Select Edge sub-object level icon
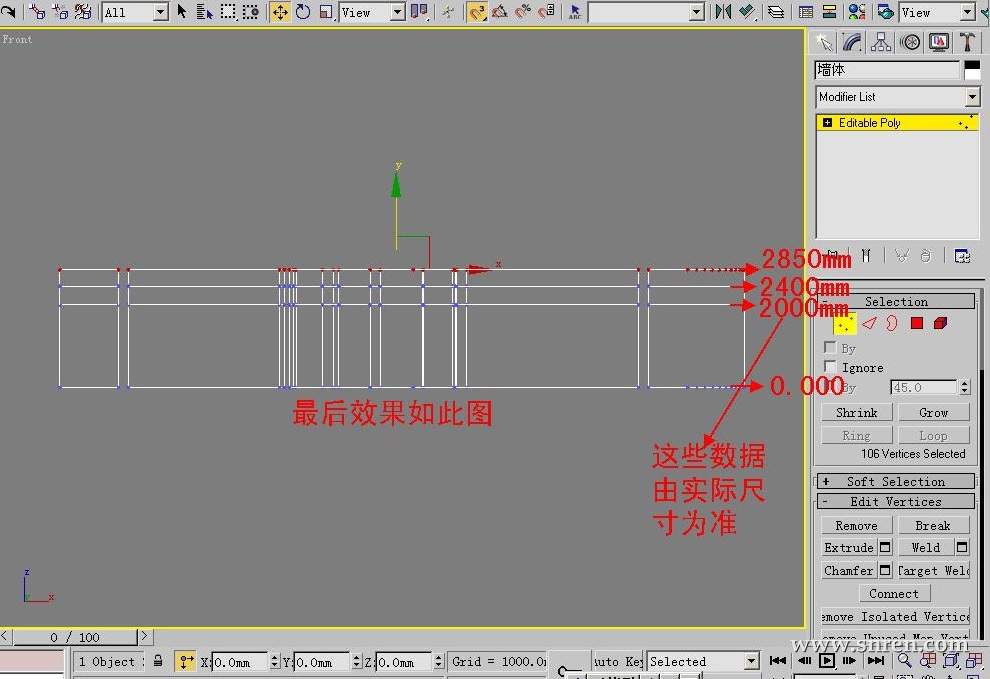Image resolution: width=990 pixels, height=679 pixels. tap(869, 323)
